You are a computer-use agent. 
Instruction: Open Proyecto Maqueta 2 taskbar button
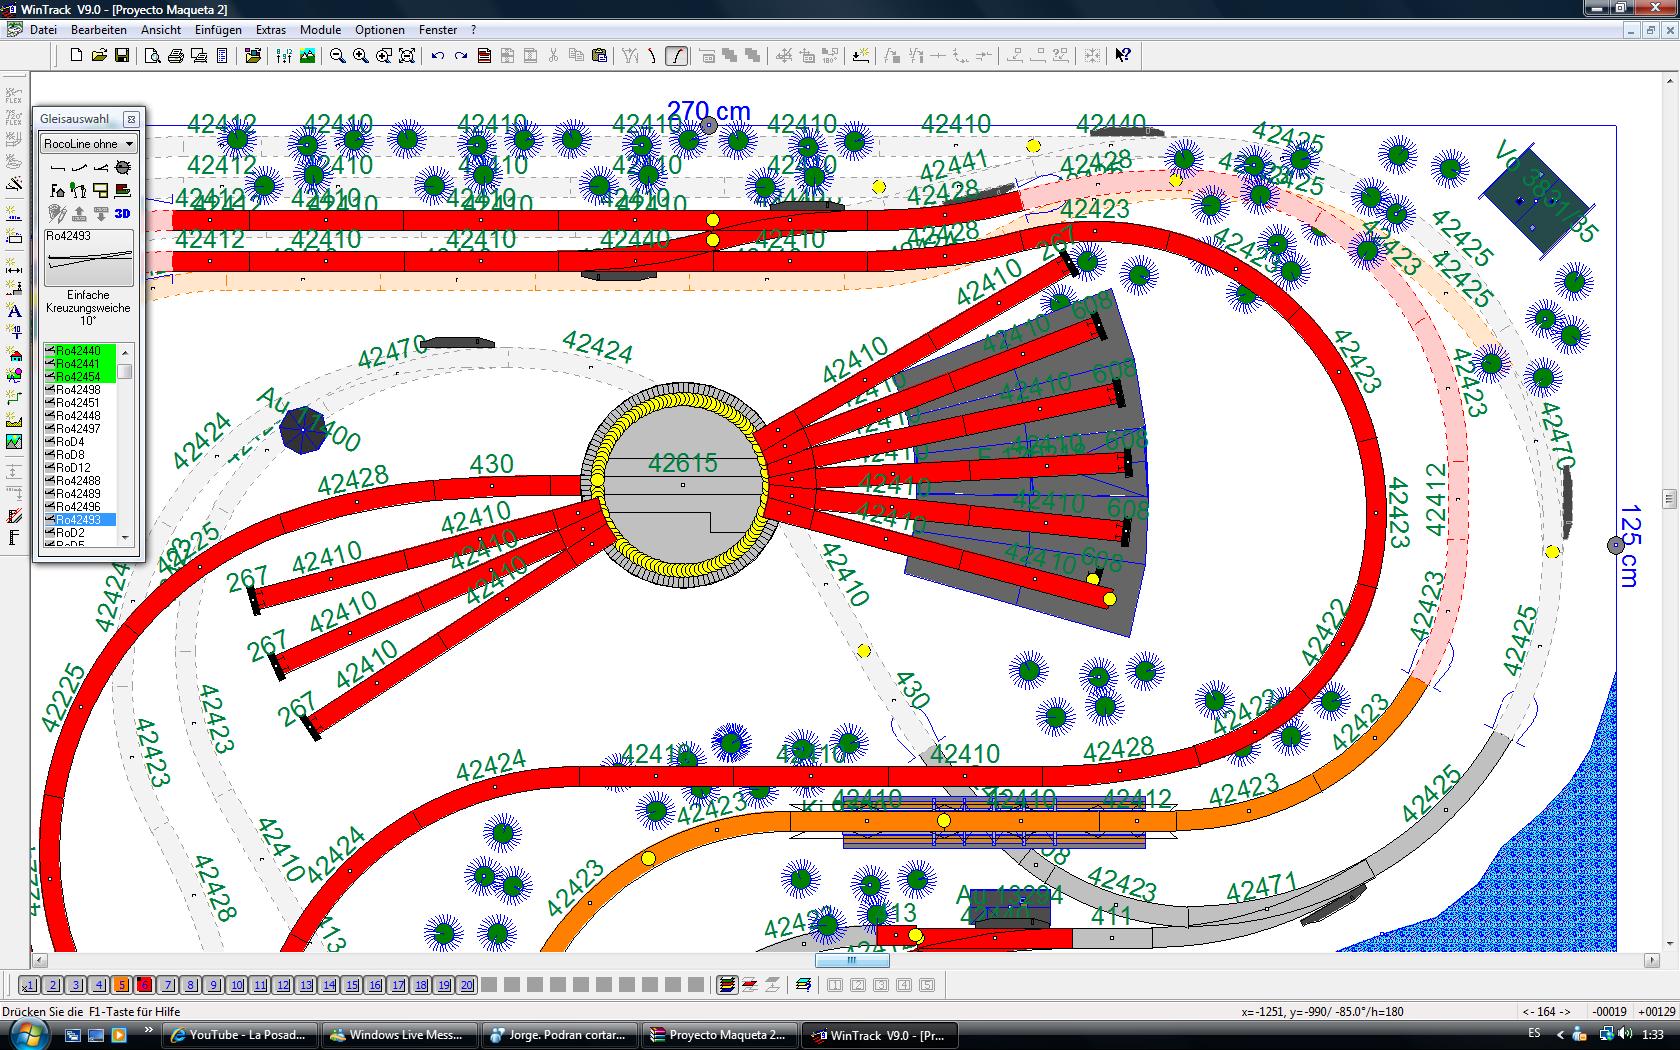721,1035
